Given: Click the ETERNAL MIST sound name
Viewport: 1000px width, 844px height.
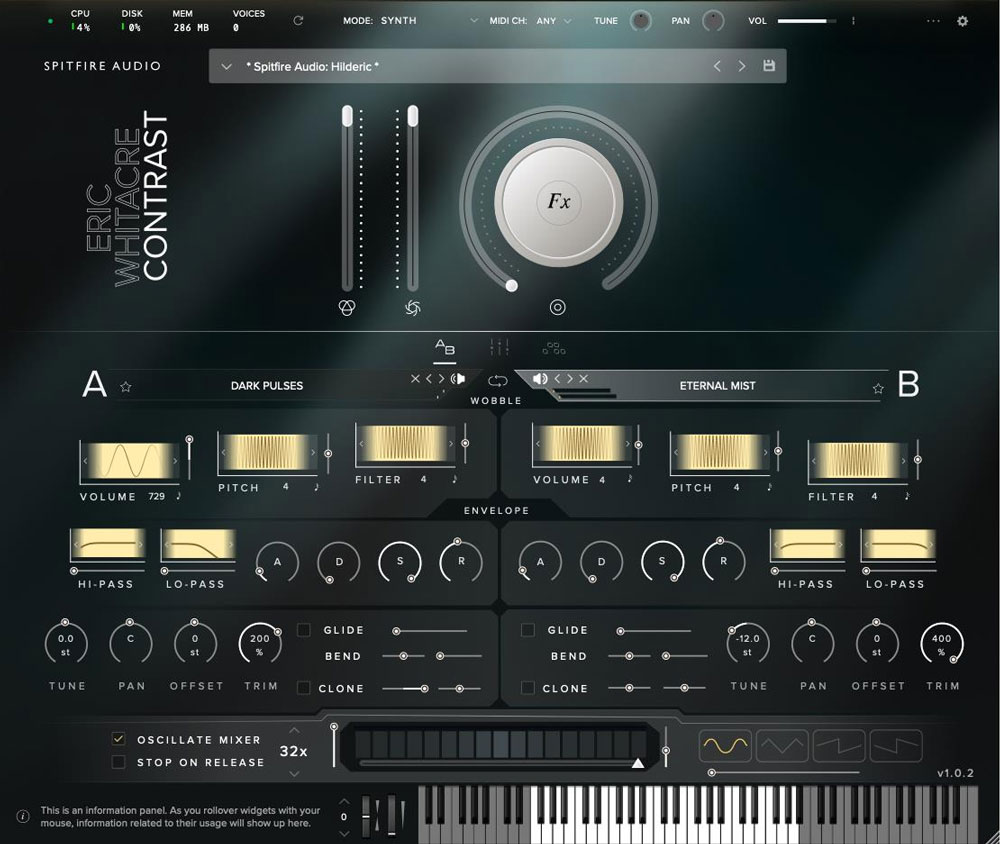Looking at the screenshot, I should pyautogui.click(x=717, y=386).
